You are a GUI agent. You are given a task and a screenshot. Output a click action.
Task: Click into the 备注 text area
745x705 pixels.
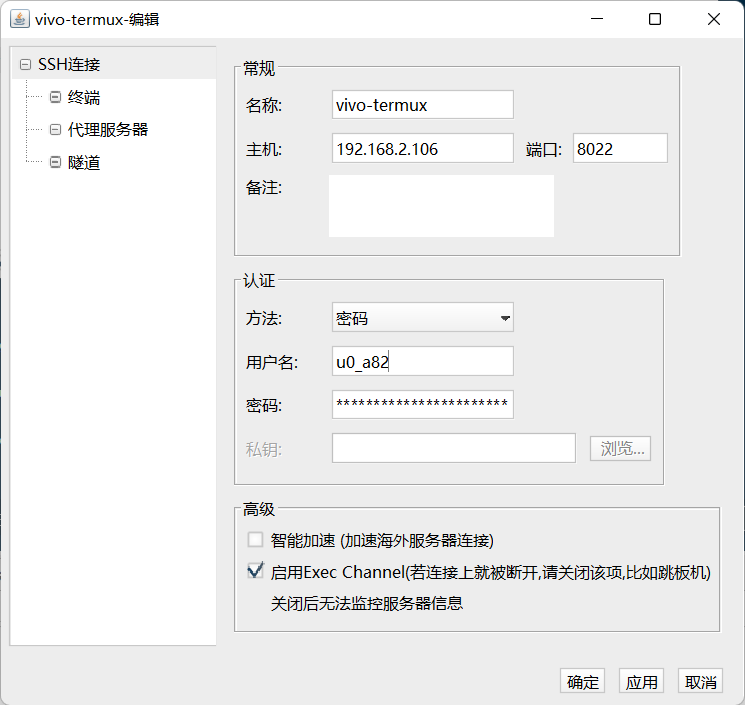(441, 206)
